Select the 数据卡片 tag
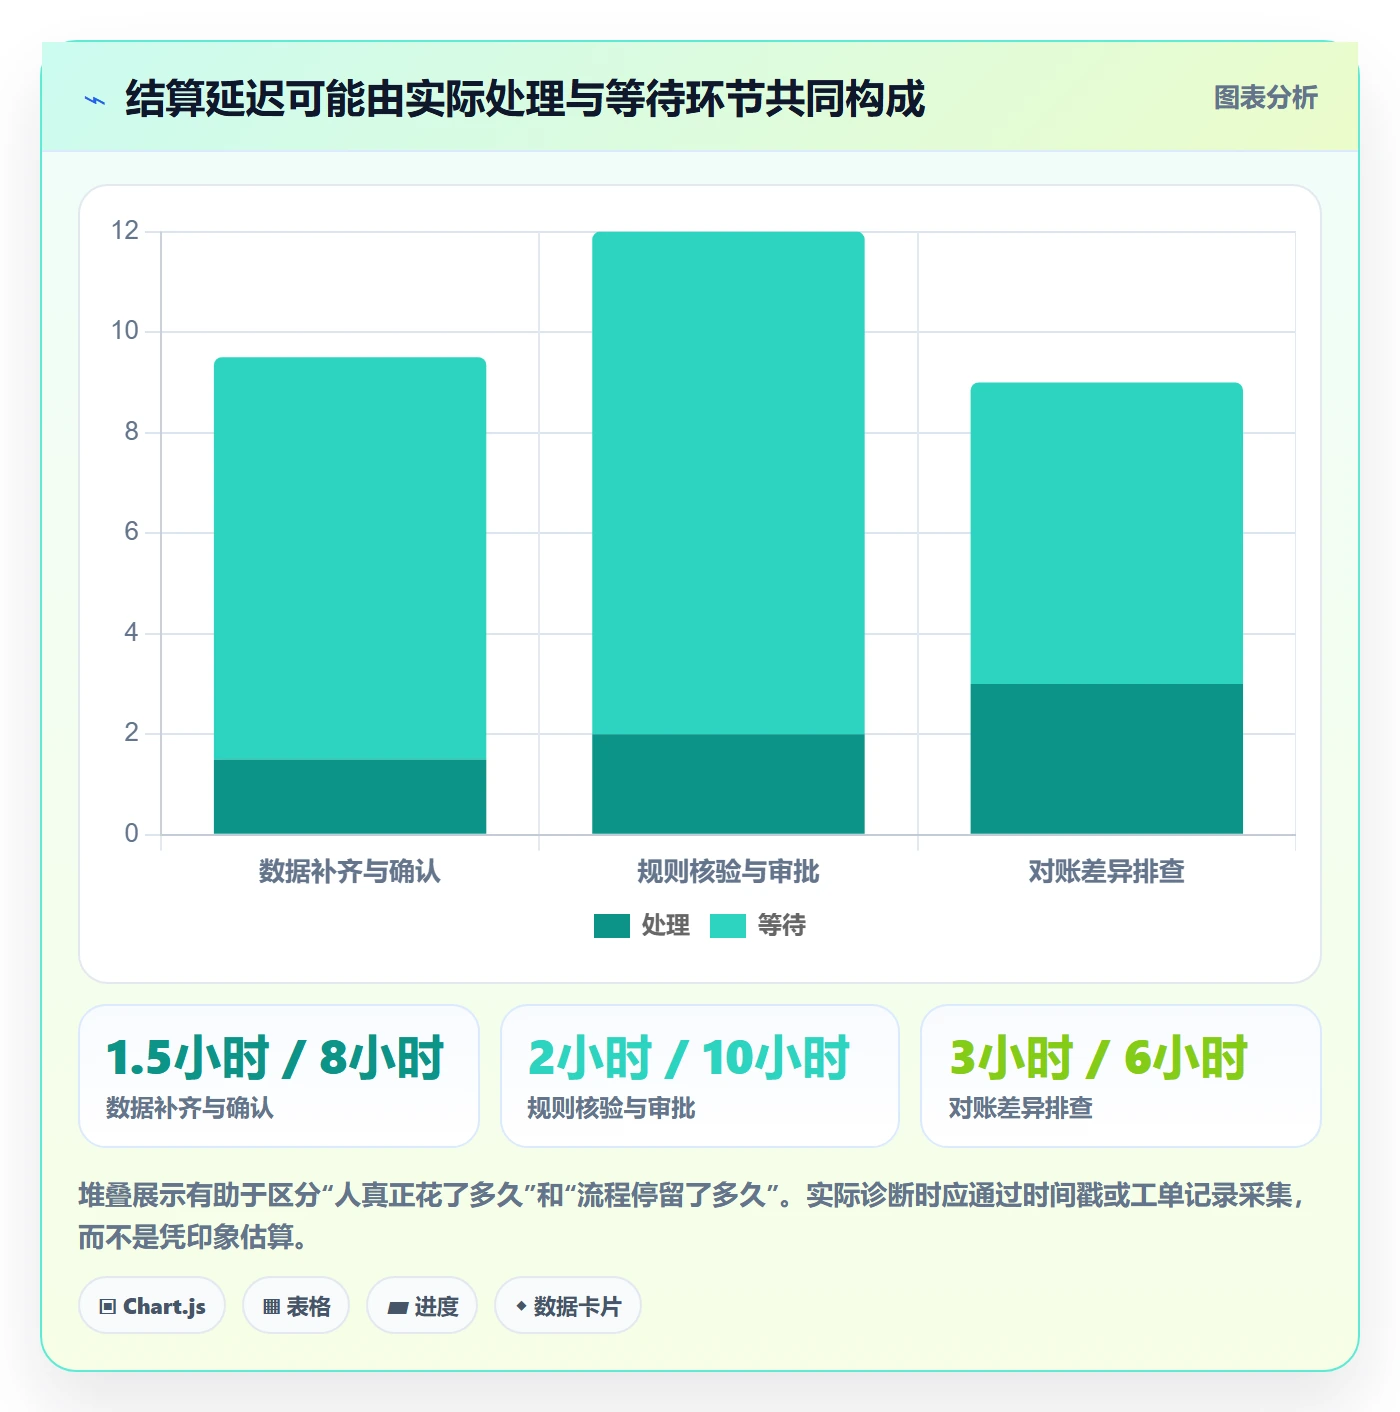This screenshot has height=1412, width=1400. 568,1306
